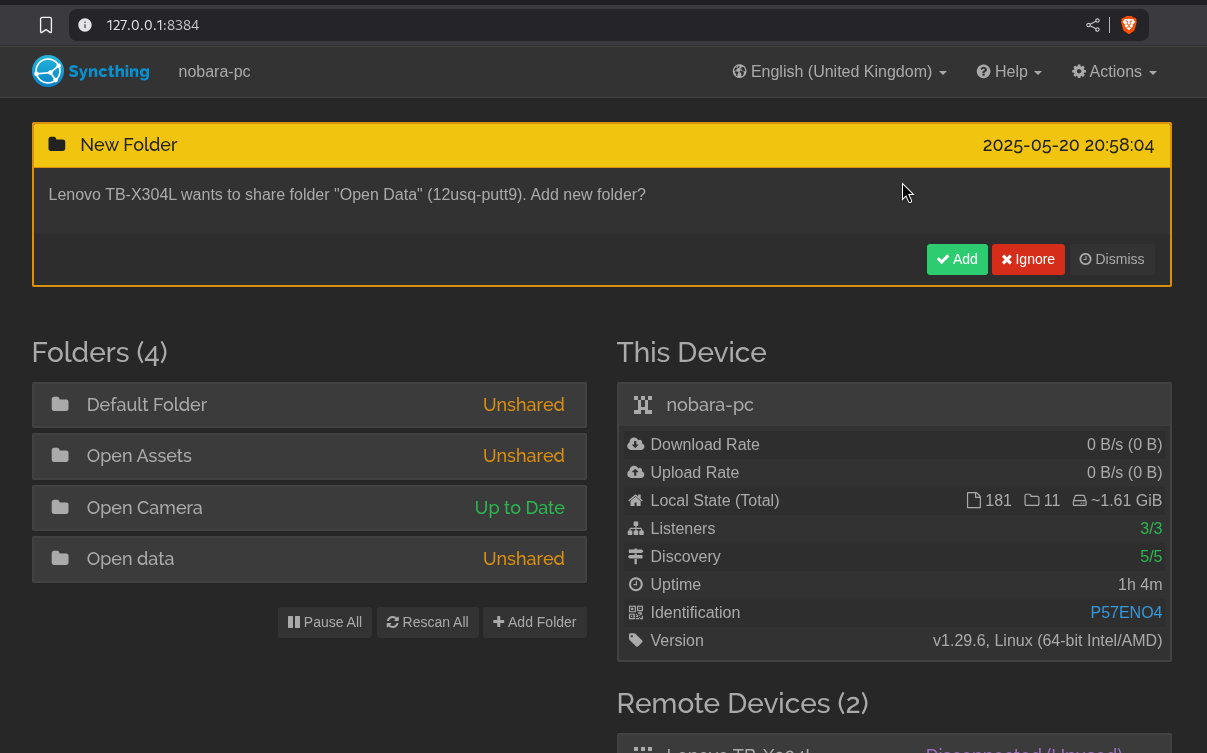The height and width of the screenshot is (753, 1207).
Task: Click the Download Rate cloud icon
Action: 636,444
